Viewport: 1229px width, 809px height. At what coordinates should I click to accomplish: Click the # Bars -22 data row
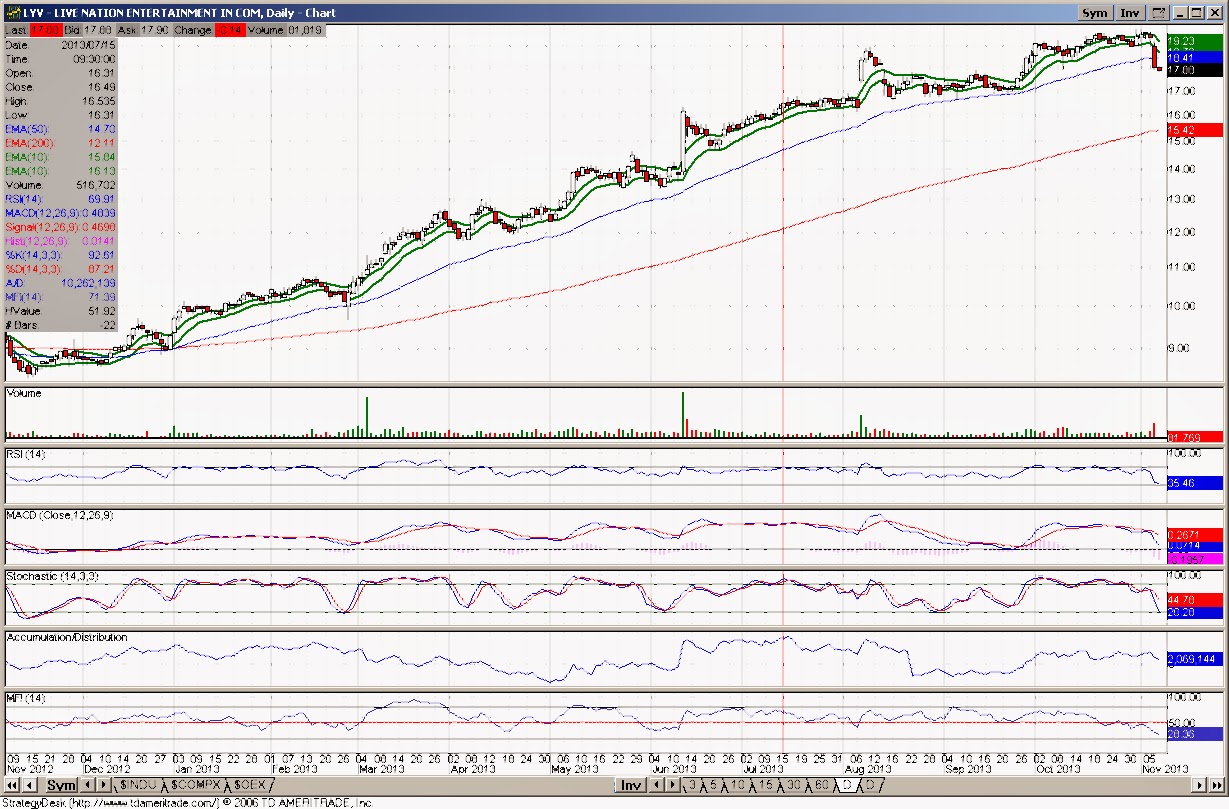60,325
